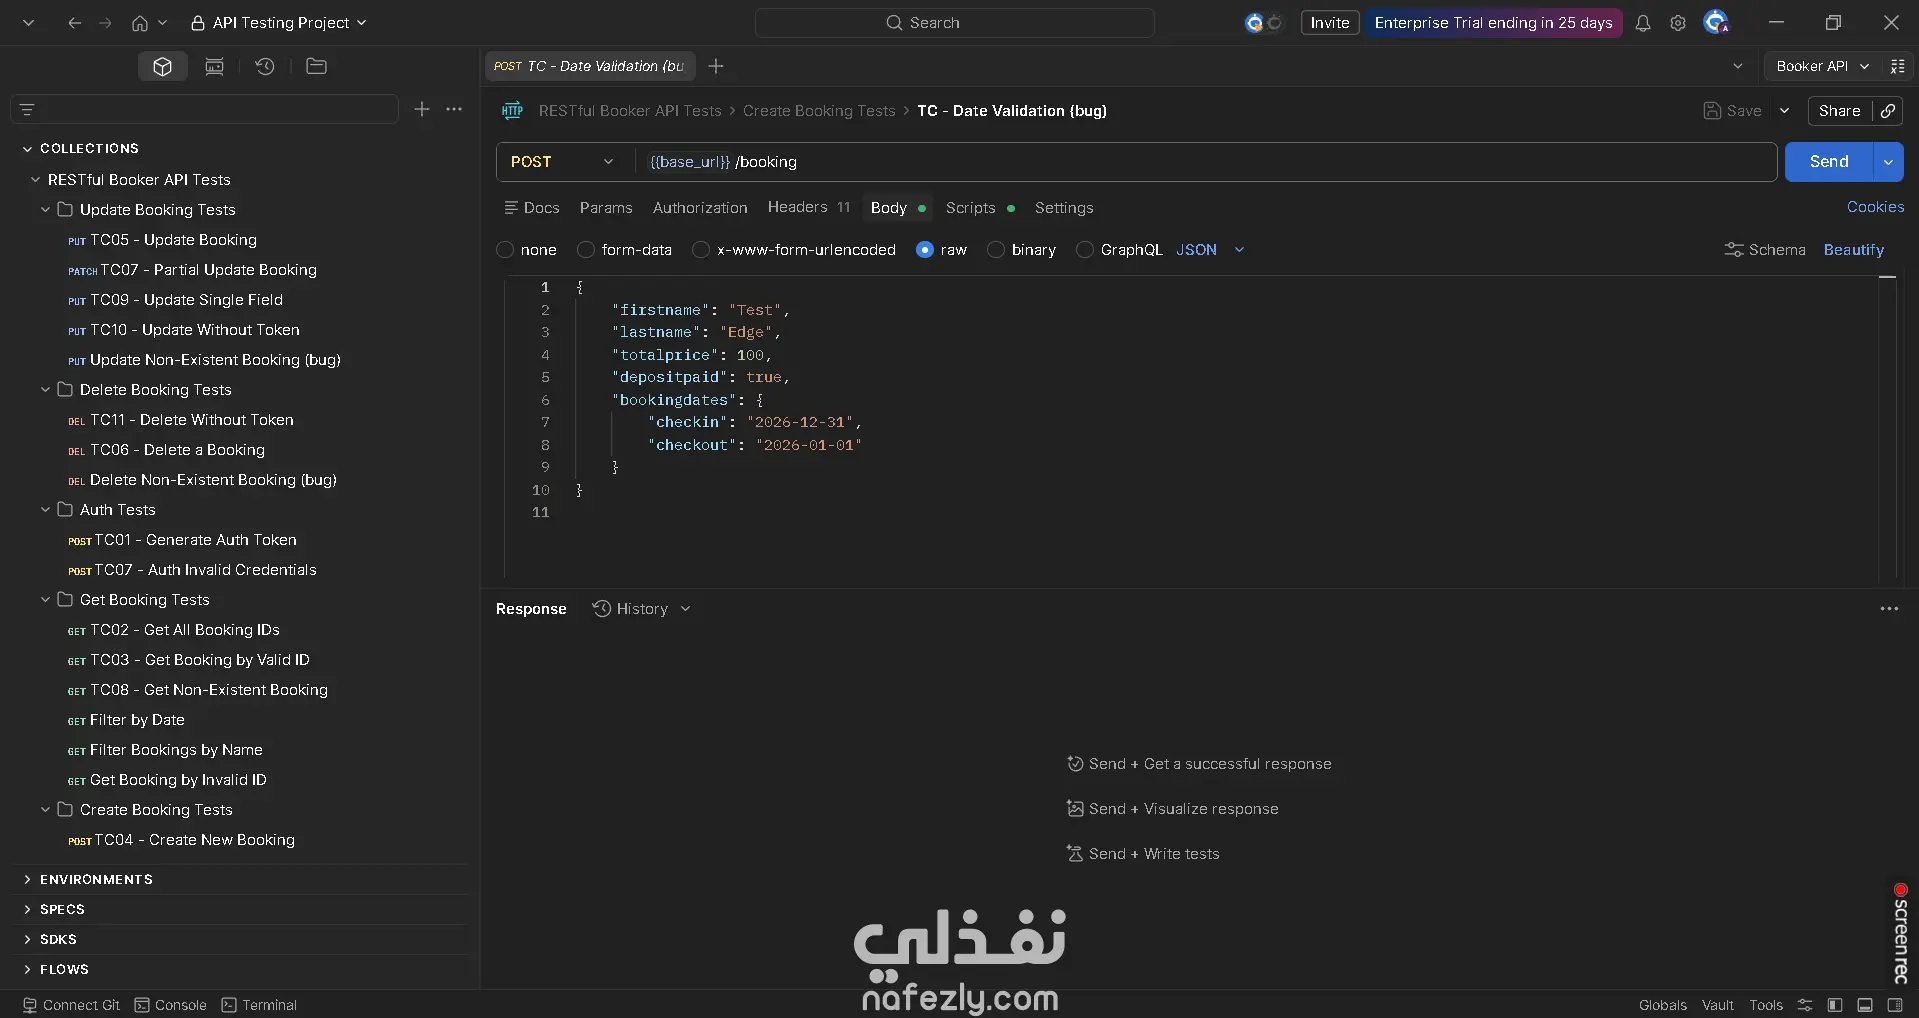This screenshot has height=1018, width=1919.
Task: Open Terminal in the status bar
Action: (259, 1005)
